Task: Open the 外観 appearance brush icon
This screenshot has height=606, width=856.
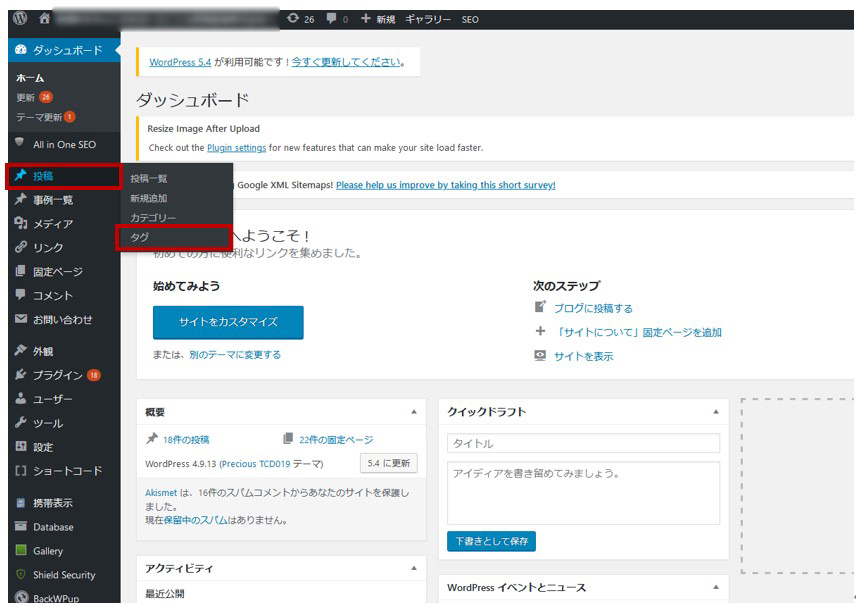Action: pyautogui.click(x=21, y=351)
